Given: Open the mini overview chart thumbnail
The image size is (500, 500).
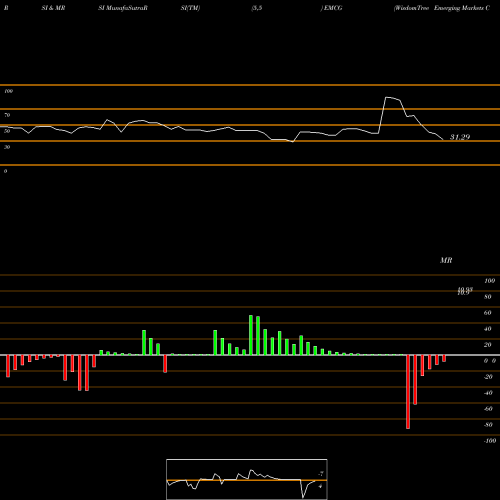Looking at the screenshot, I should point(247,479).
